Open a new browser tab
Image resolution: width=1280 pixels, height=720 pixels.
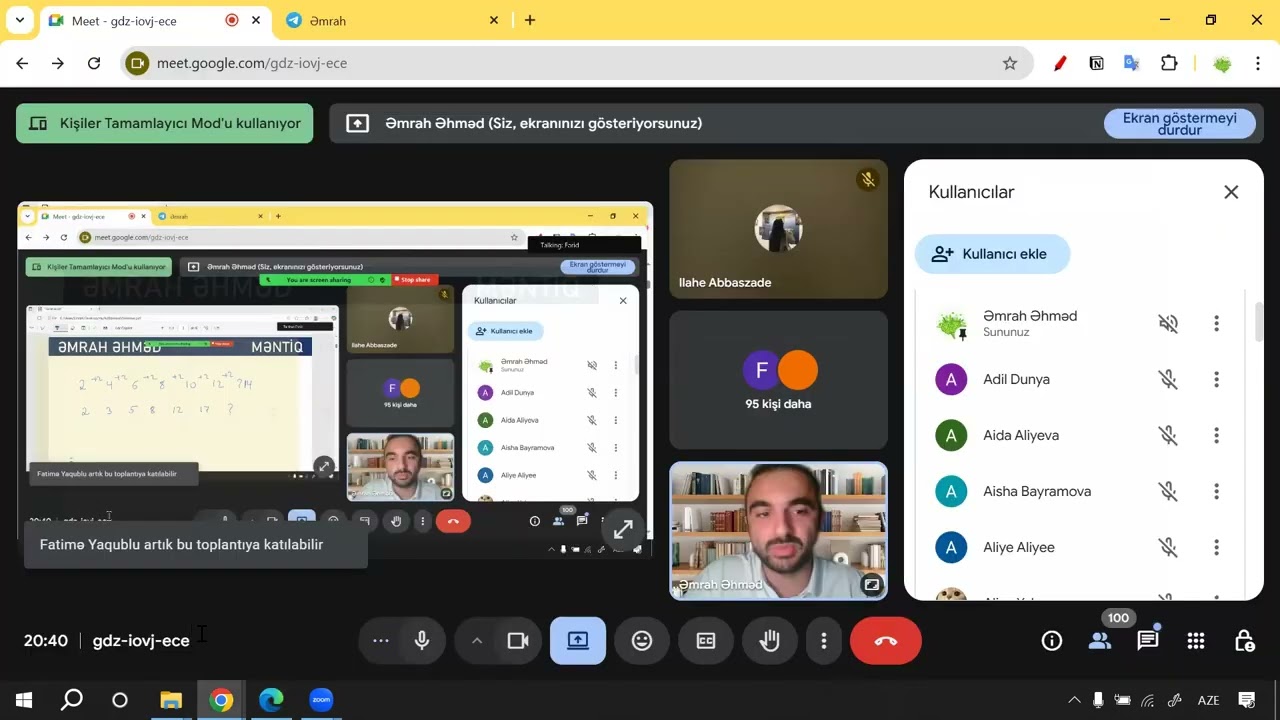tap(530, 20)
